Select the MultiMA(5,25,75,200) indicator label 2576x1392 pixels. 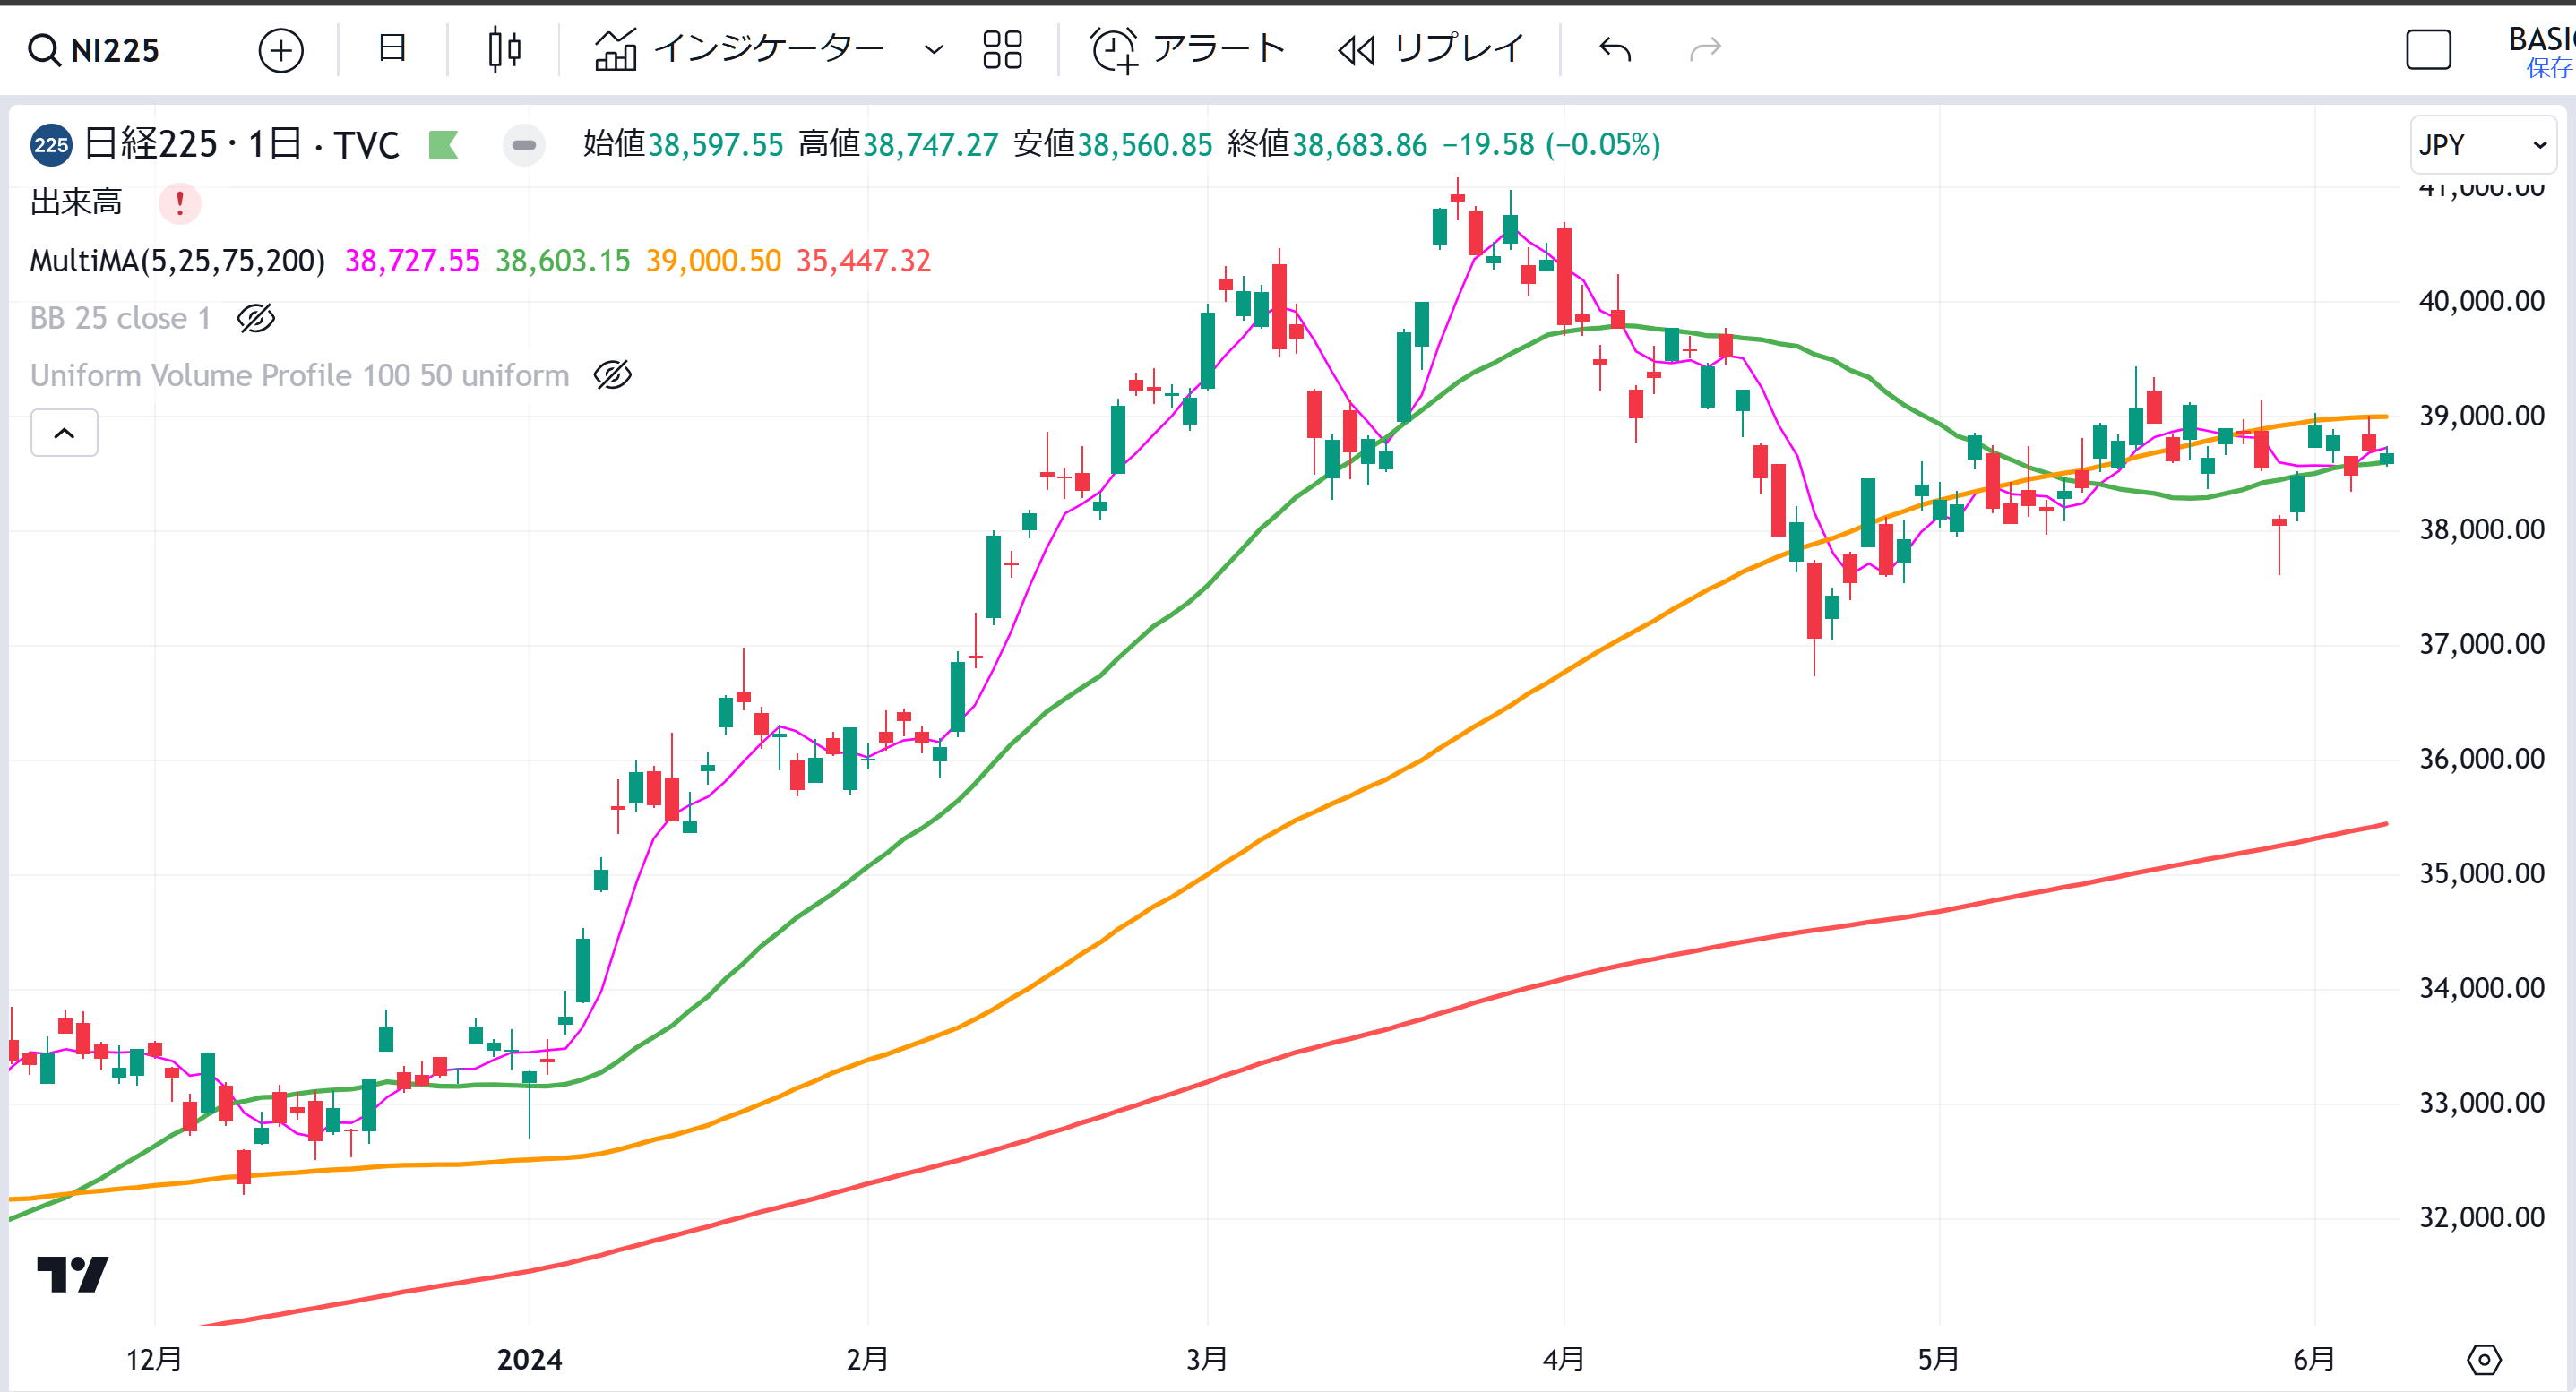[x=178, y=261]
